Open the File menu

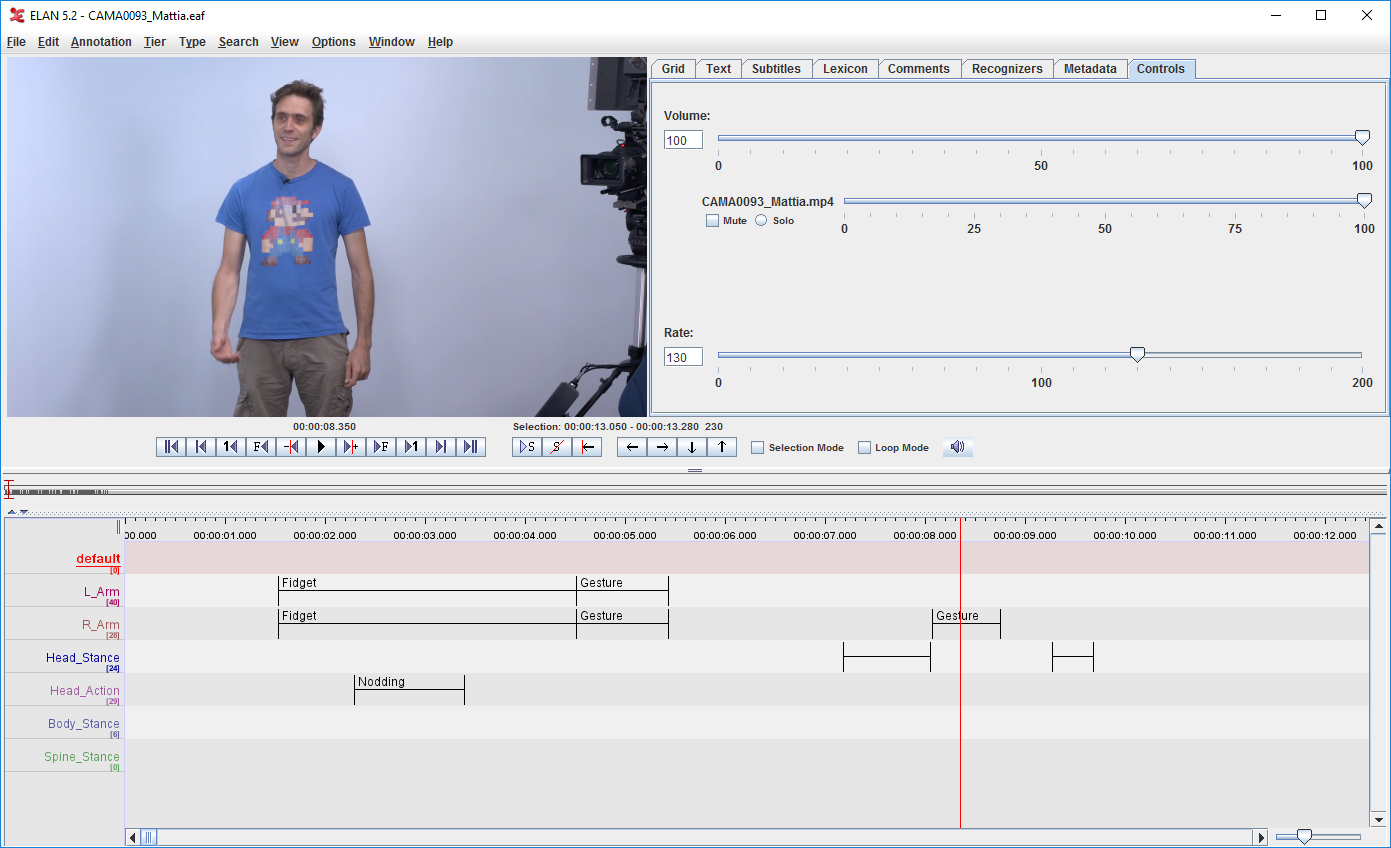[x=16, y=42]
